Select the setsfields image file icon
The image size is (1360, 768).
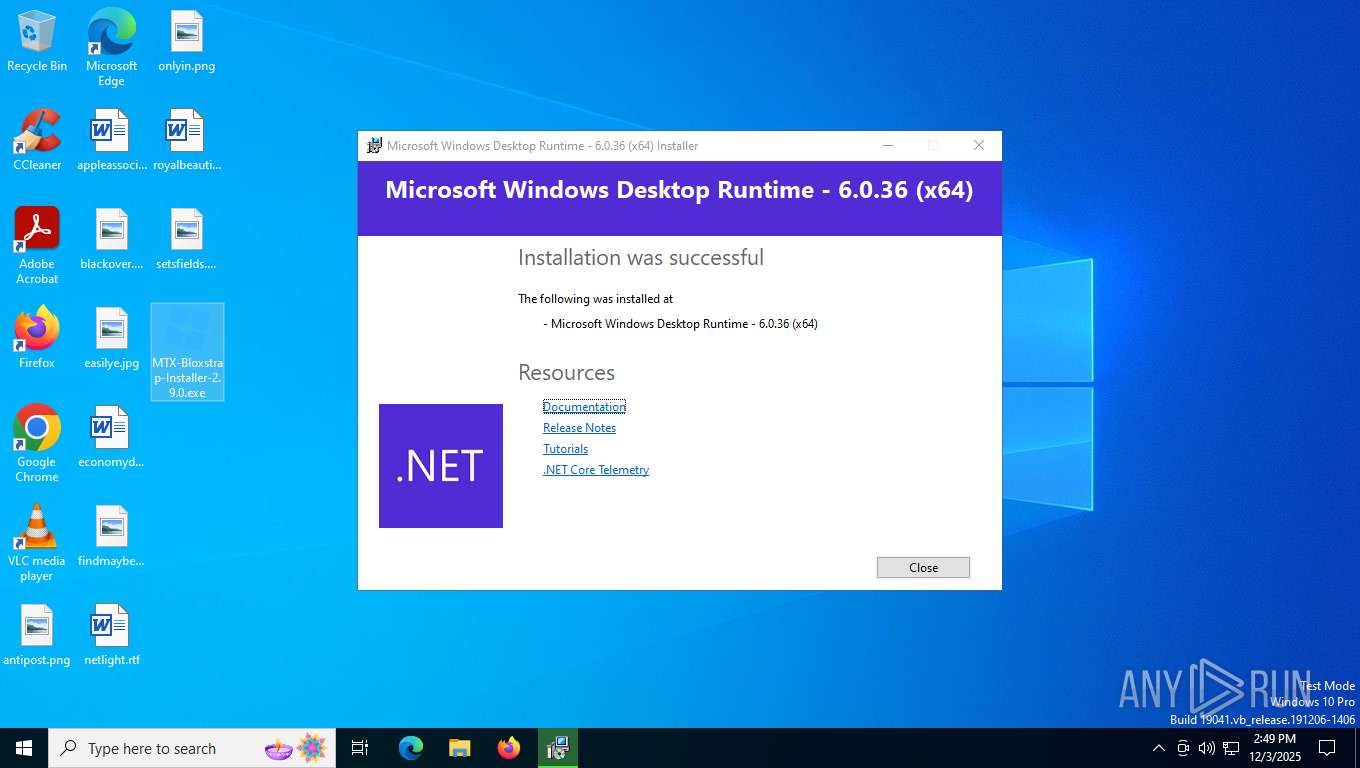tap(186, 240)
